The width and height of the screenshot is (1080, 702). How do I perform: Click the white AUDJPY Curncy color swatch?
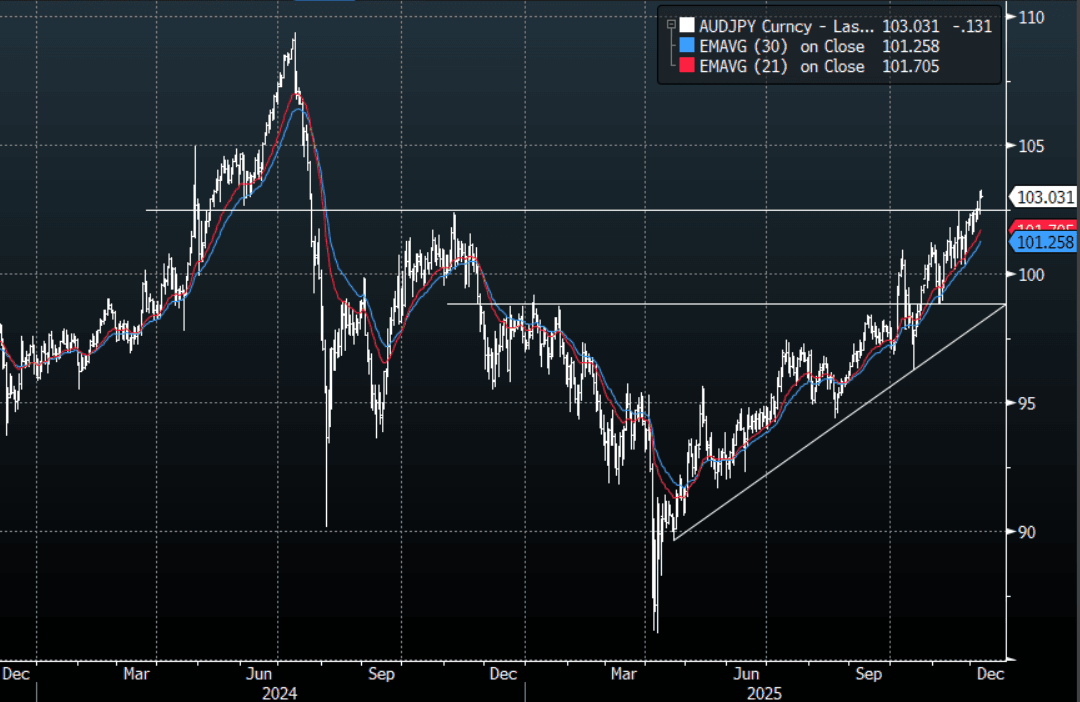(x=685, y=27)
